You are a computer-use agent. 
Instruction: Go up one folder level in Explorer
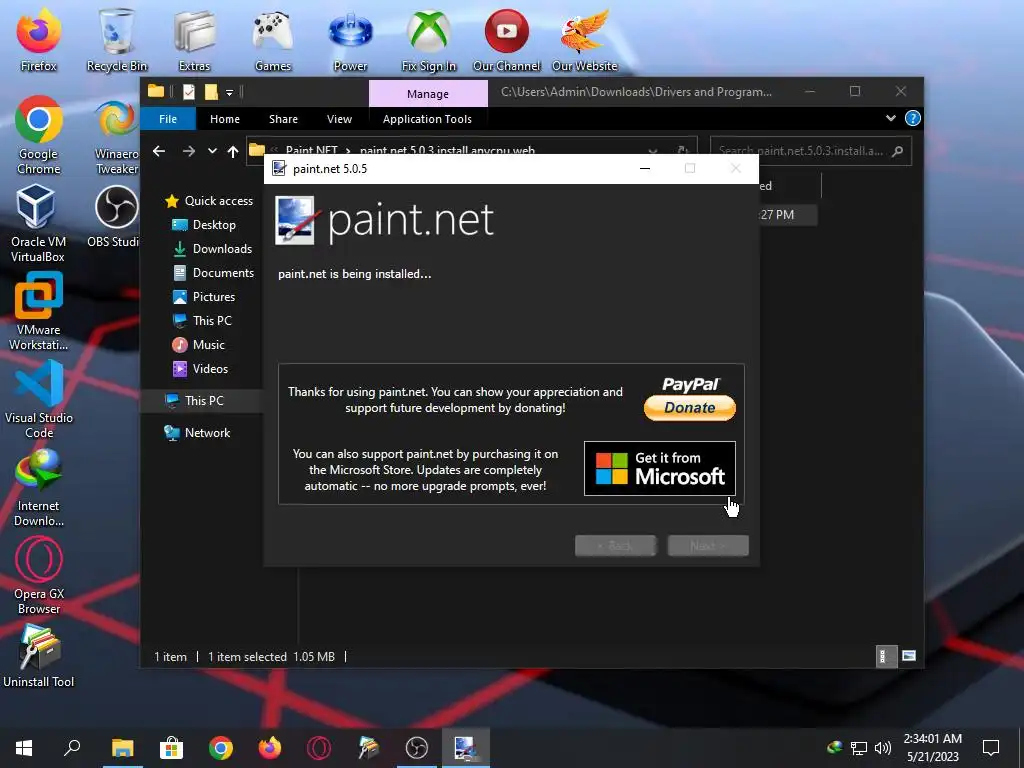[x=233, y=151]
